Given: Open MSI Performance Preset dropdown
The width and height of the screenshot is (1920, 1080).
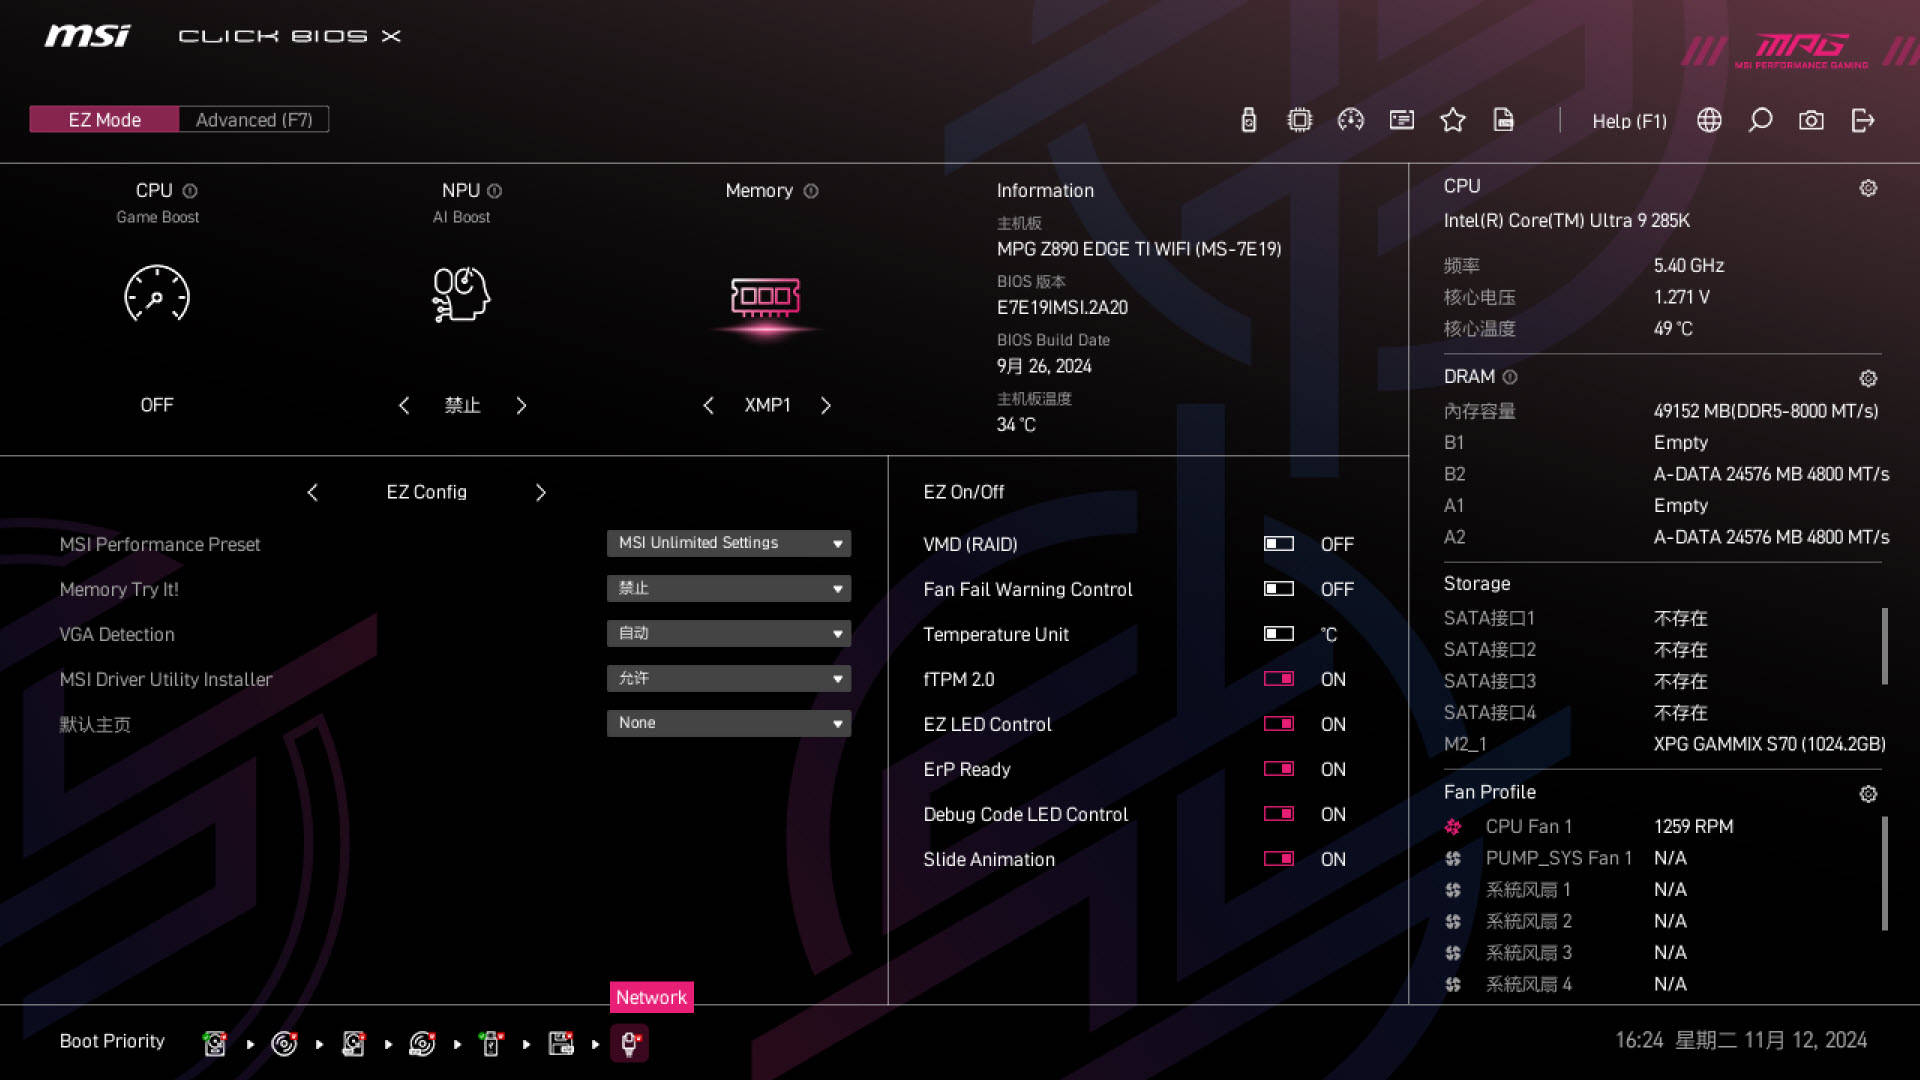Looking at the screenshot, I should click(728, 543).
